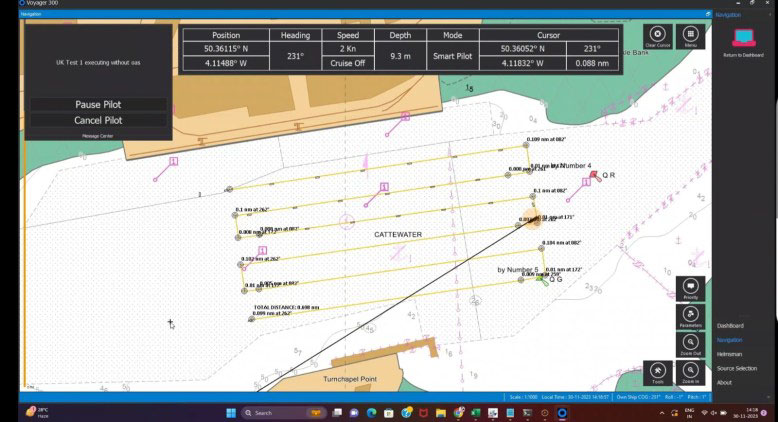Click cursor longitude 4.11832° W
Image resolution: width=778 pixels, height=422 pixels.
coord(522,63)
